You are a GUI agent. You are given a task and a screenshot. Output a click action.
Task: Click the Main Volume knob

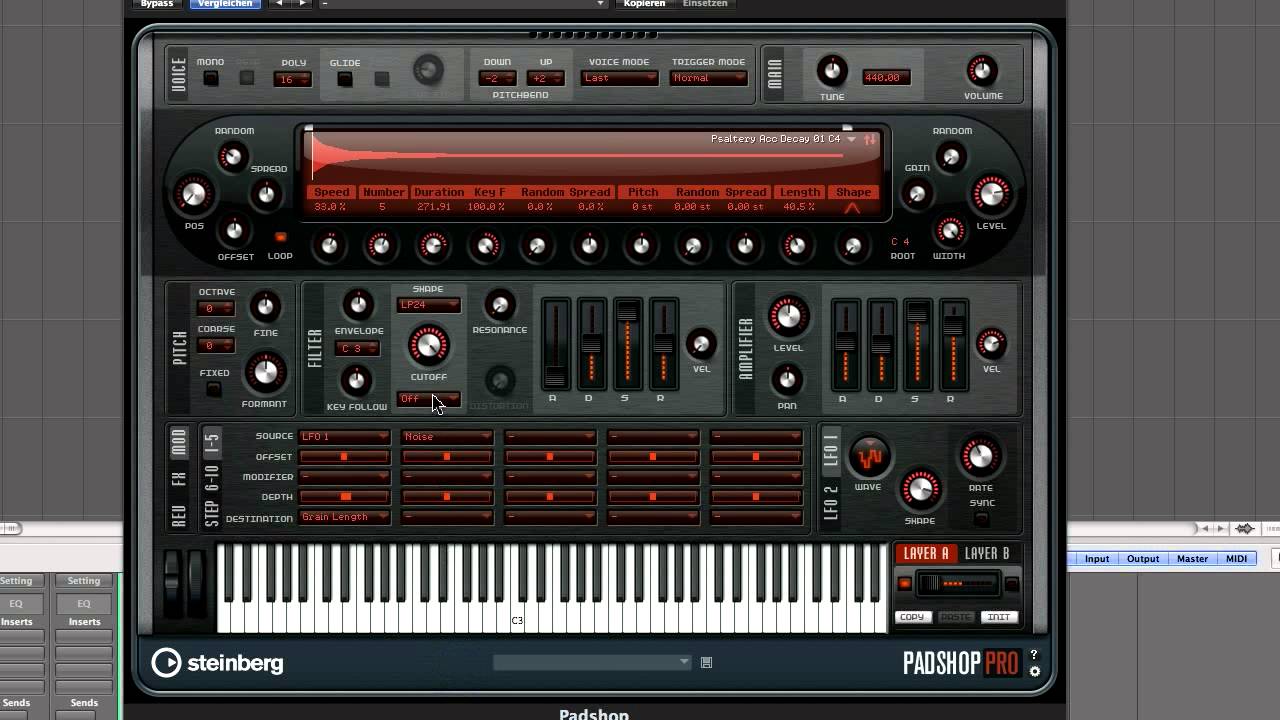tap(982, 71)
